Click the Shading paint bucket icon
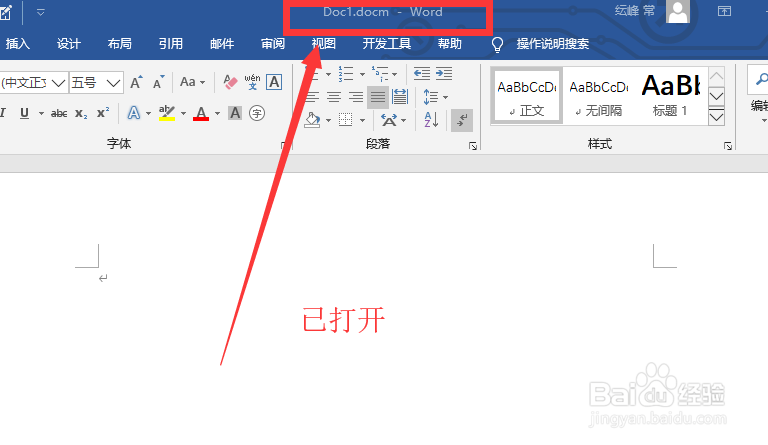 312,119
